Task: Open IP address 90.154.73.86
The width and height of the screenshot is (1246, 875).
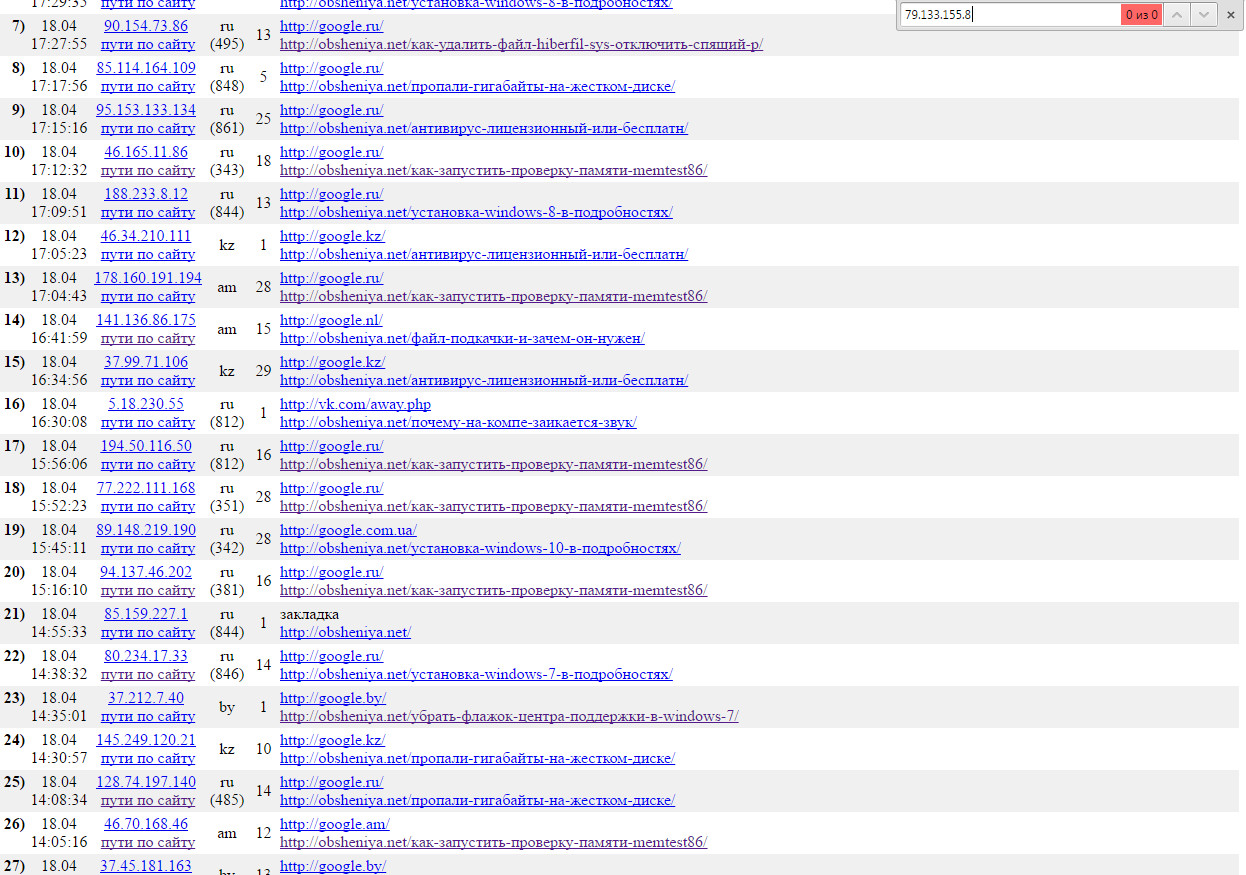Action: point(146,26)
